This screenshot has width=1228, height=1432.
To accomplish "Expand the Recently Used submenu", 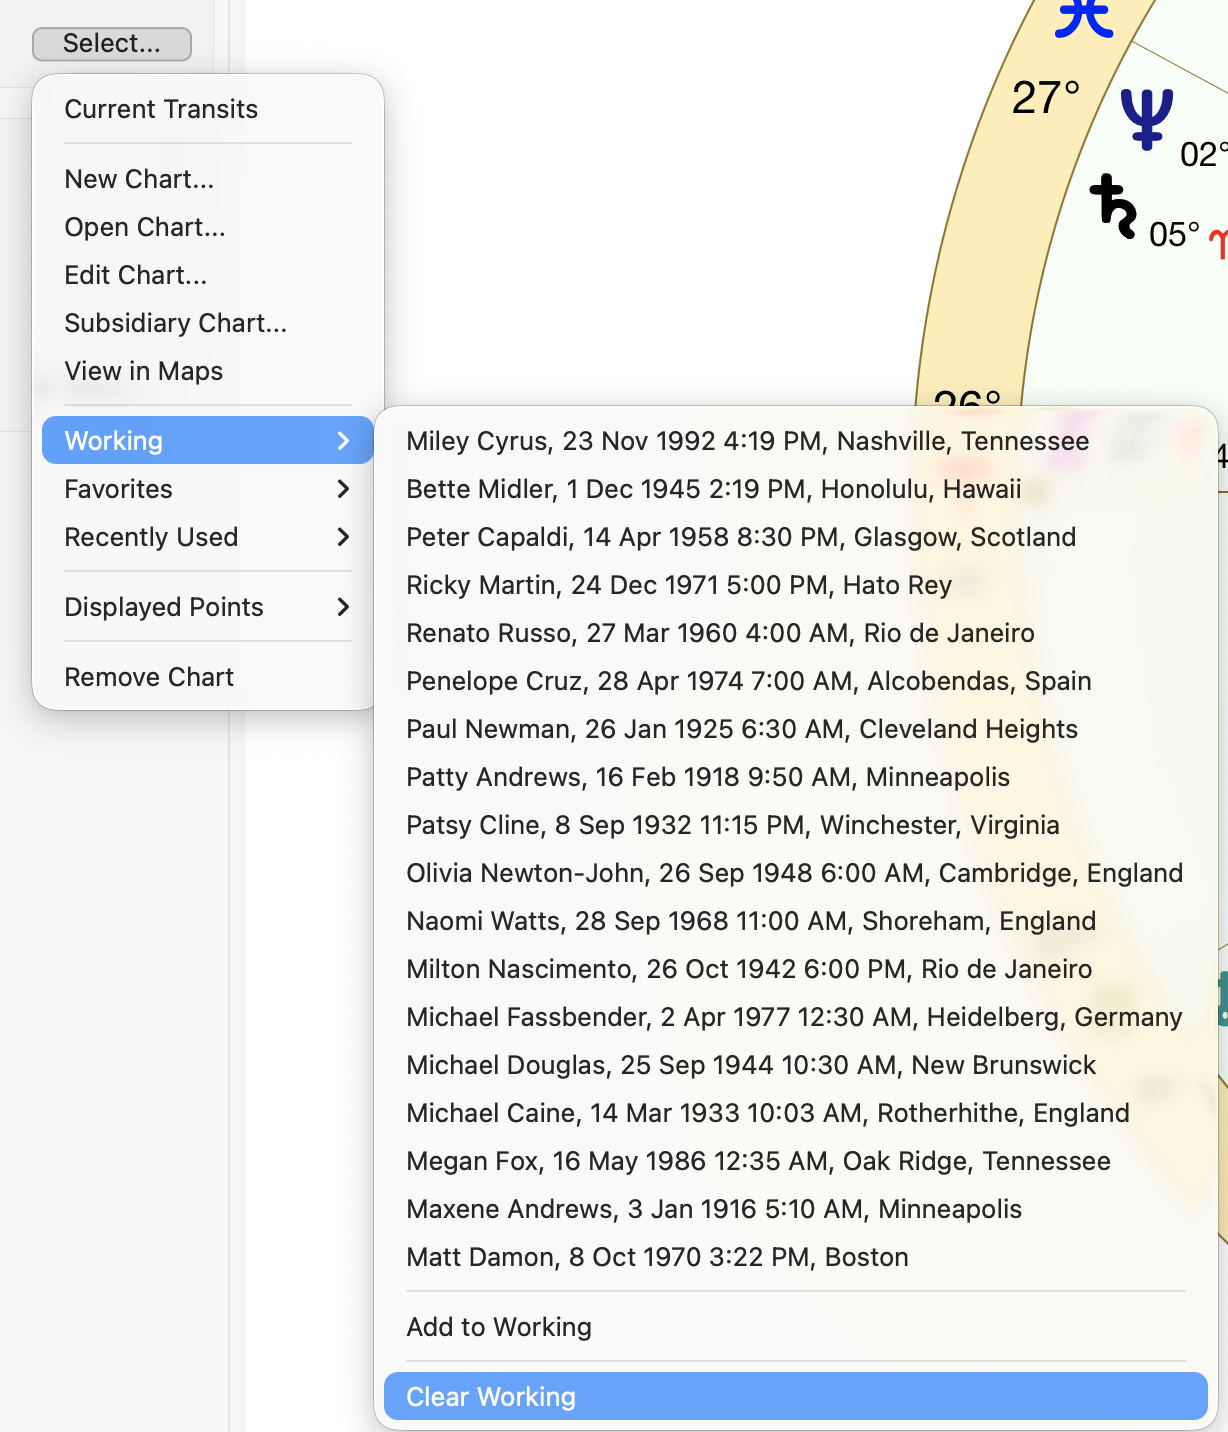I will click(x=208, y=537).
